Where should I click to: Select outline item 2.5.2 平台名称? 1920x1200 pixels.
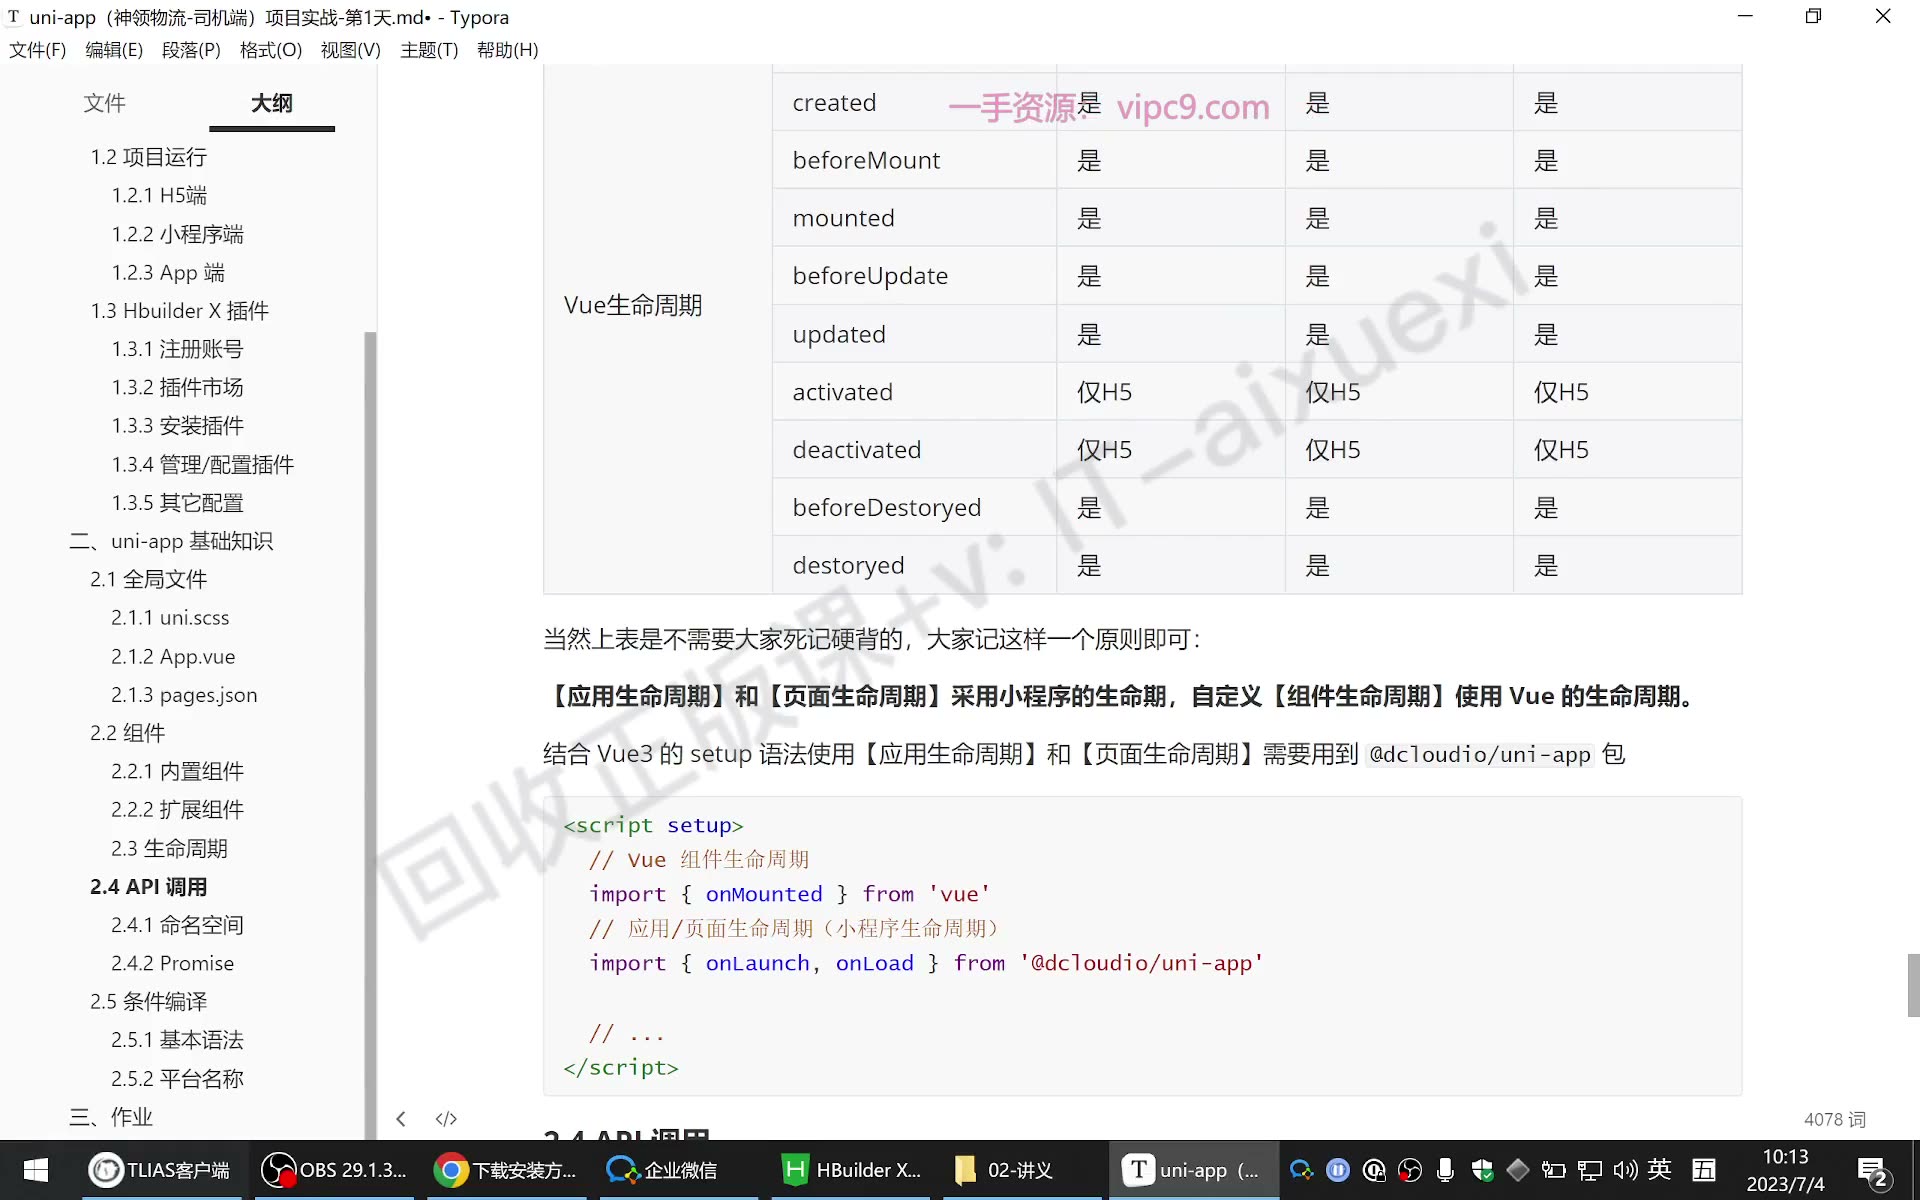pos(177,1078)
